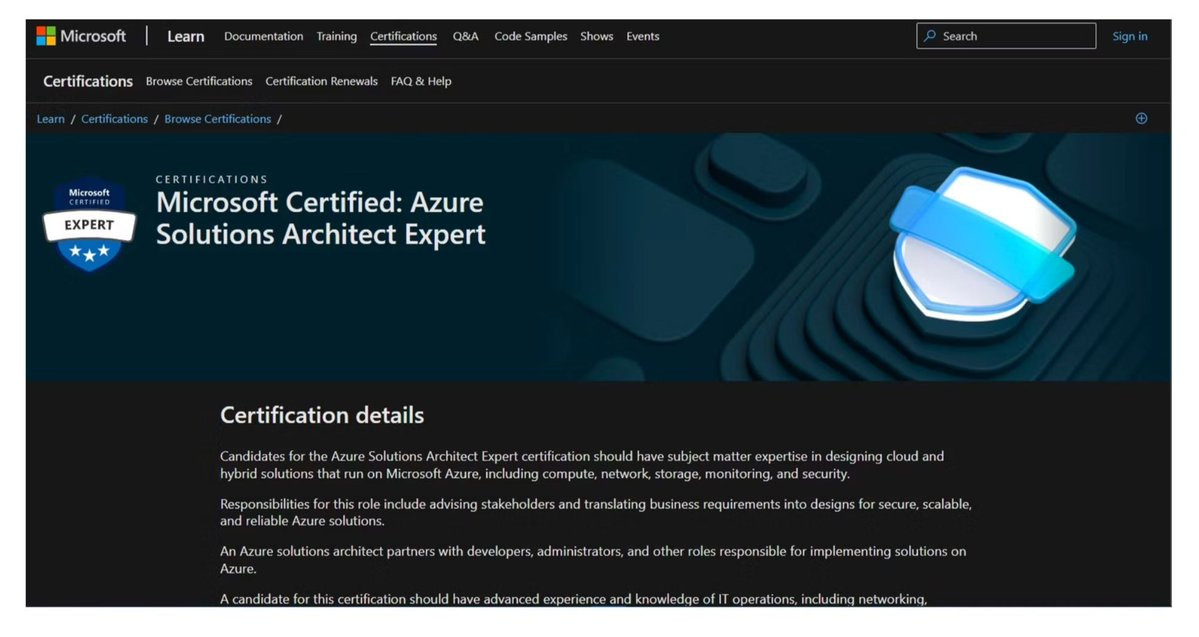
Task: Focus the Search input field
Action: tap(1006, 36)
